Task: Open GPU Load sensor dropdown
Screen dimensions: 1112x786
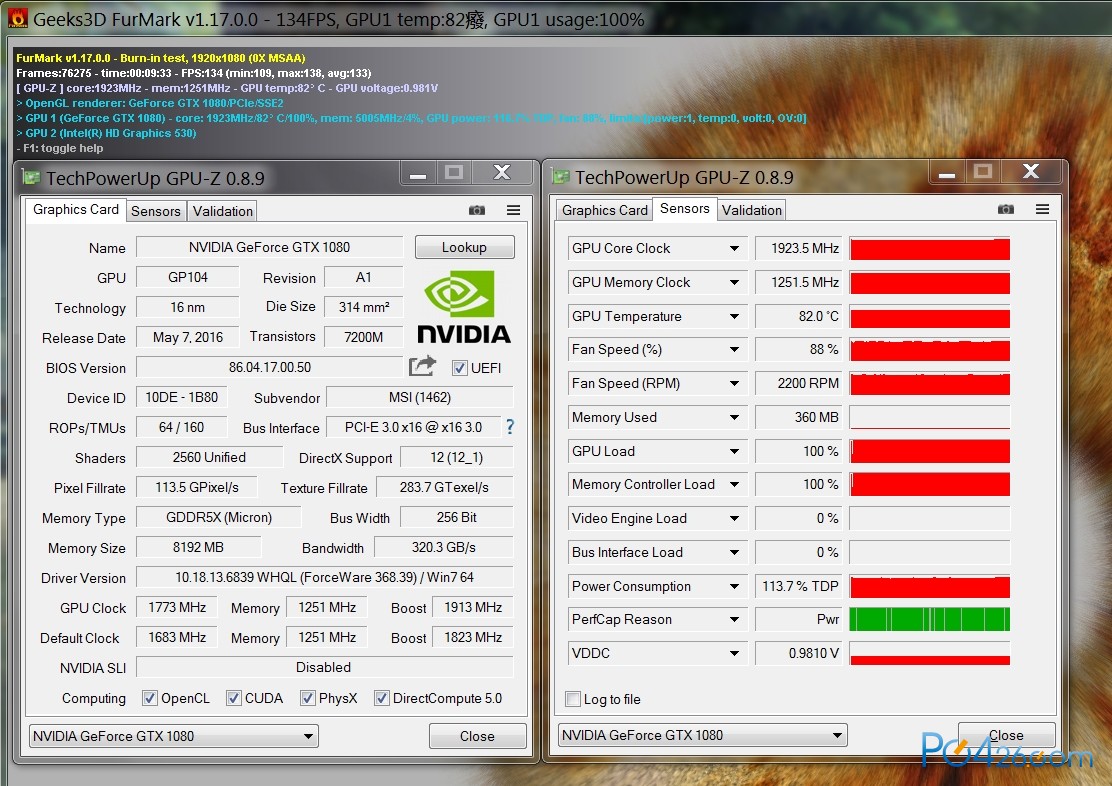Action: tap(734, 451)
